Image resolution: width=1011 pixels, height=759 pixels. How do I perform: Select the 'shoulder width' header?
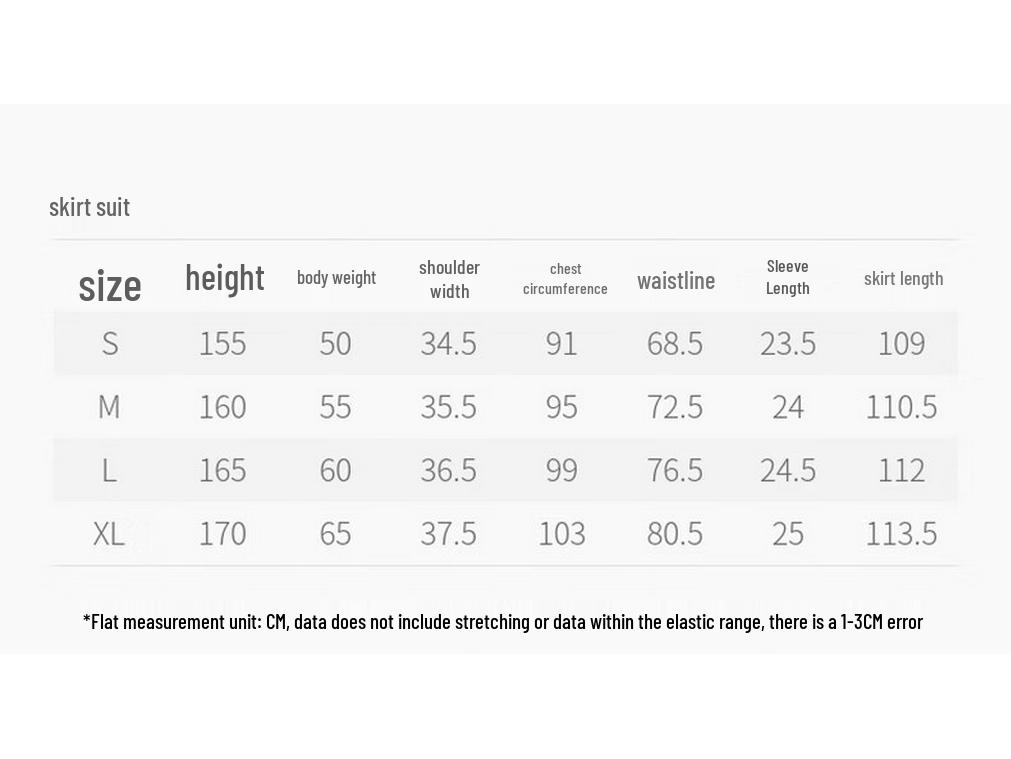click(x=449, y=279)
